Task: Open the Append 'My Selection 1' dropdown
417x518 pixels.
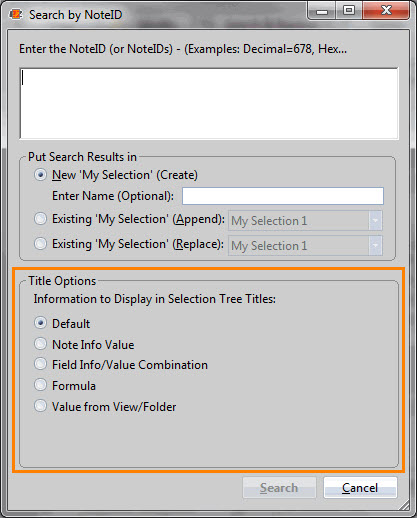Action: pos(305,221)
